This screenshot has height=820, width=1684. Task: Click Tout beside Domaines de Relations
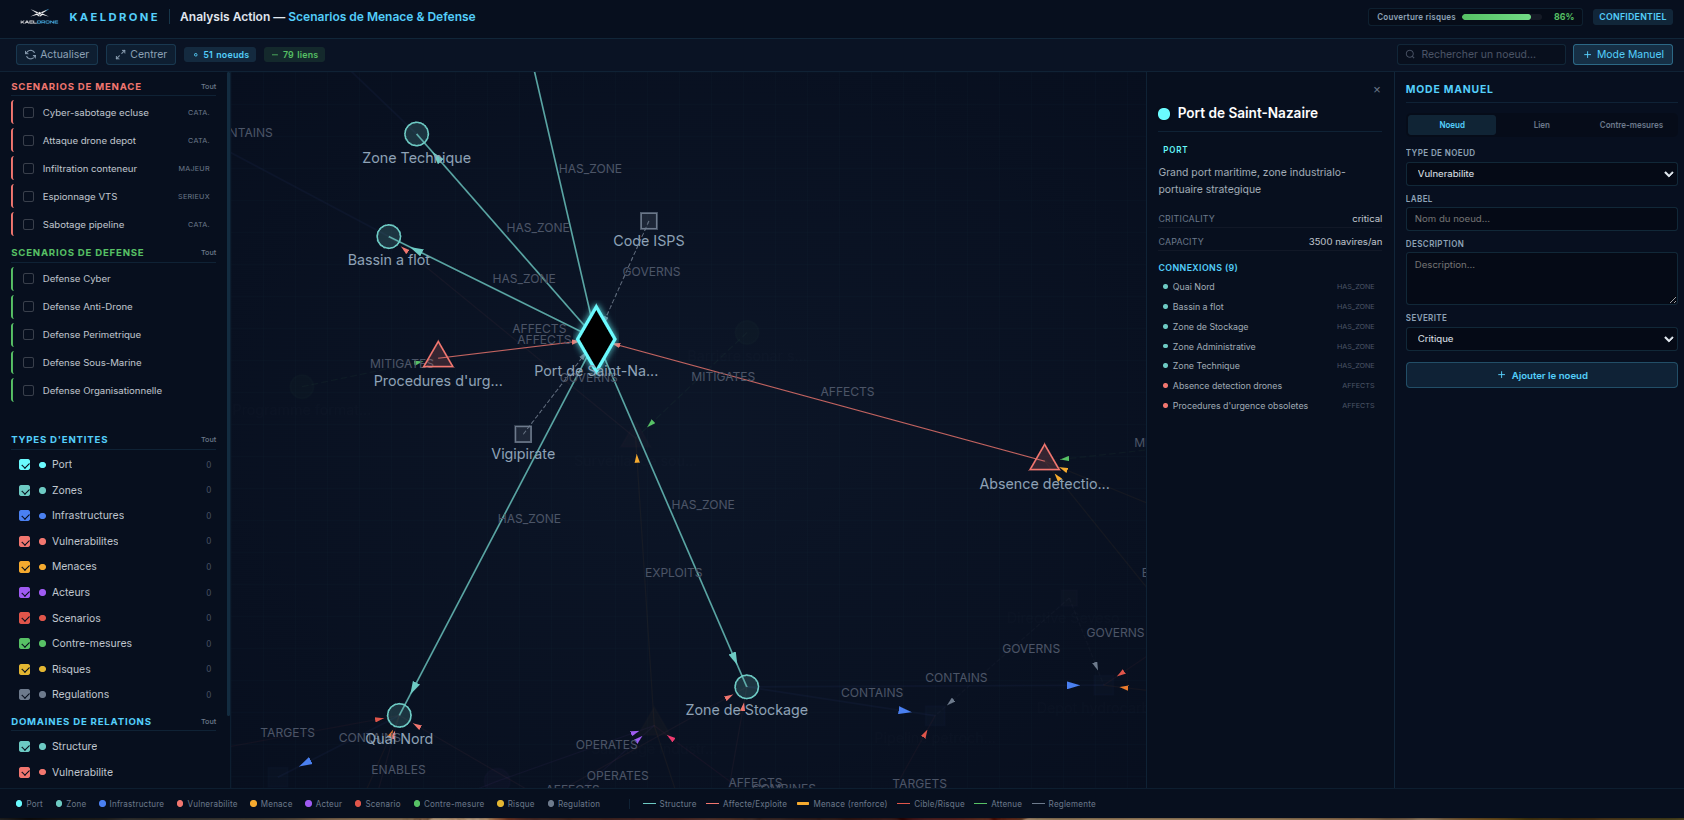[x=208, y=722]
